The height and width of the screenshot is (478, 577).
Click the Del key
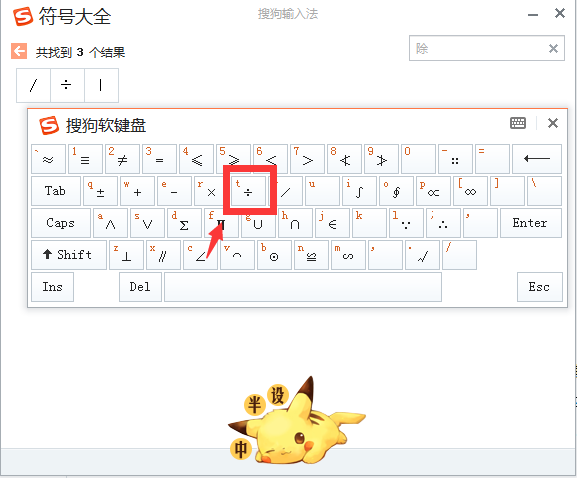140,287
